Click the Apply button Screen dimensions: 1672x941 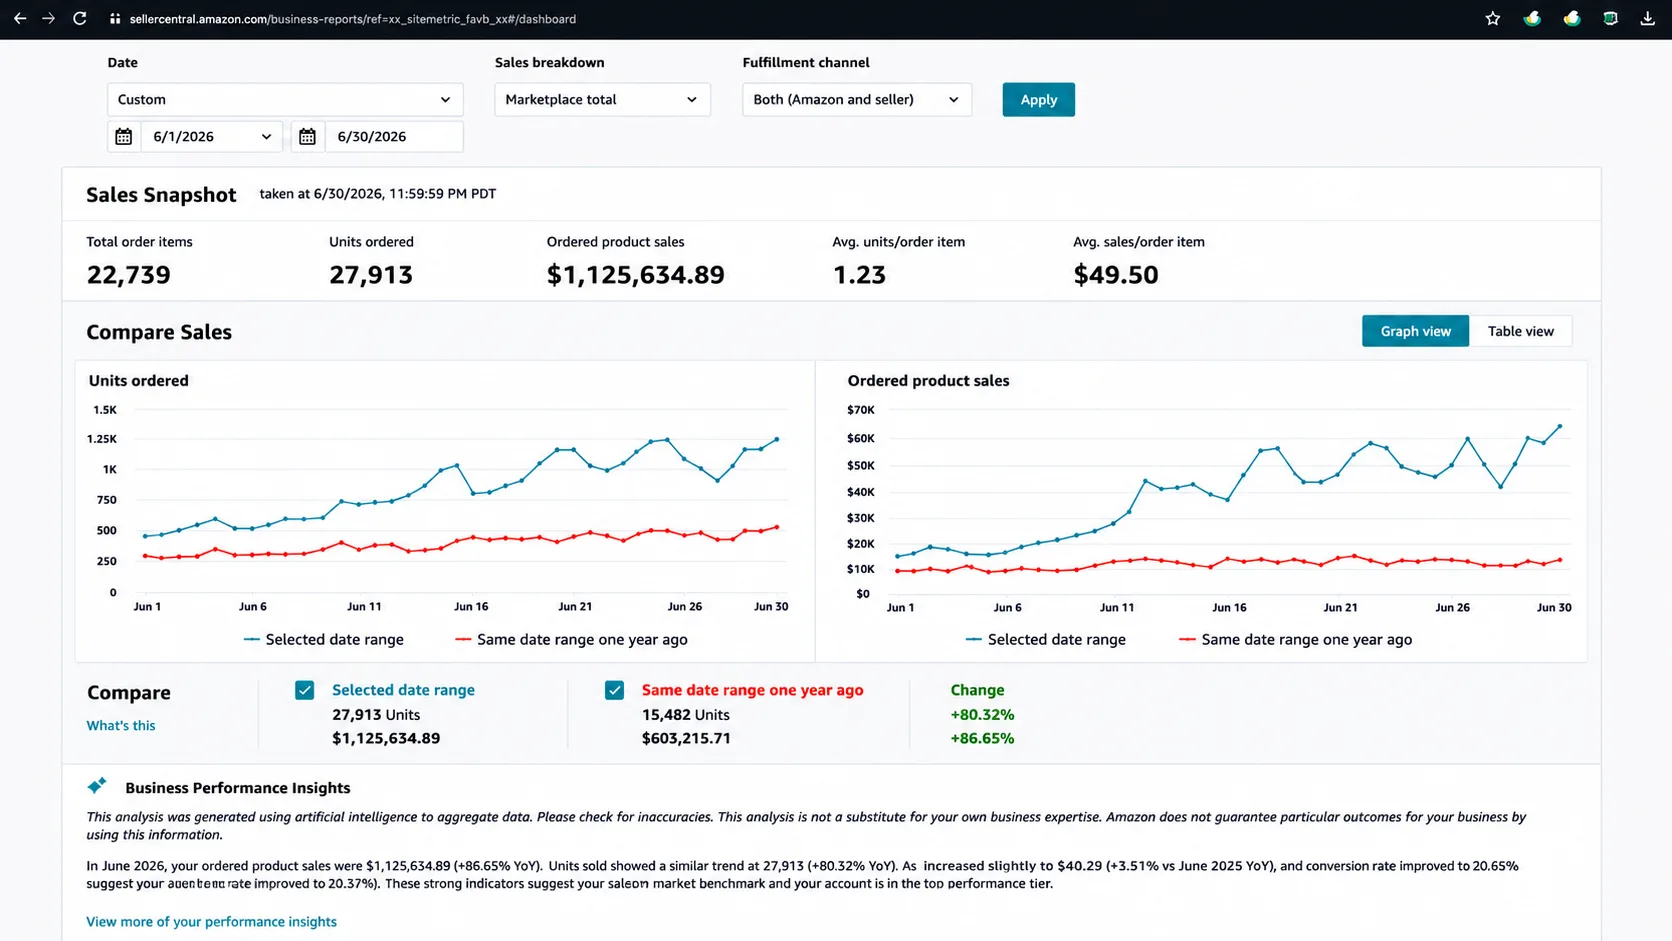click(x=1038, y=99)
